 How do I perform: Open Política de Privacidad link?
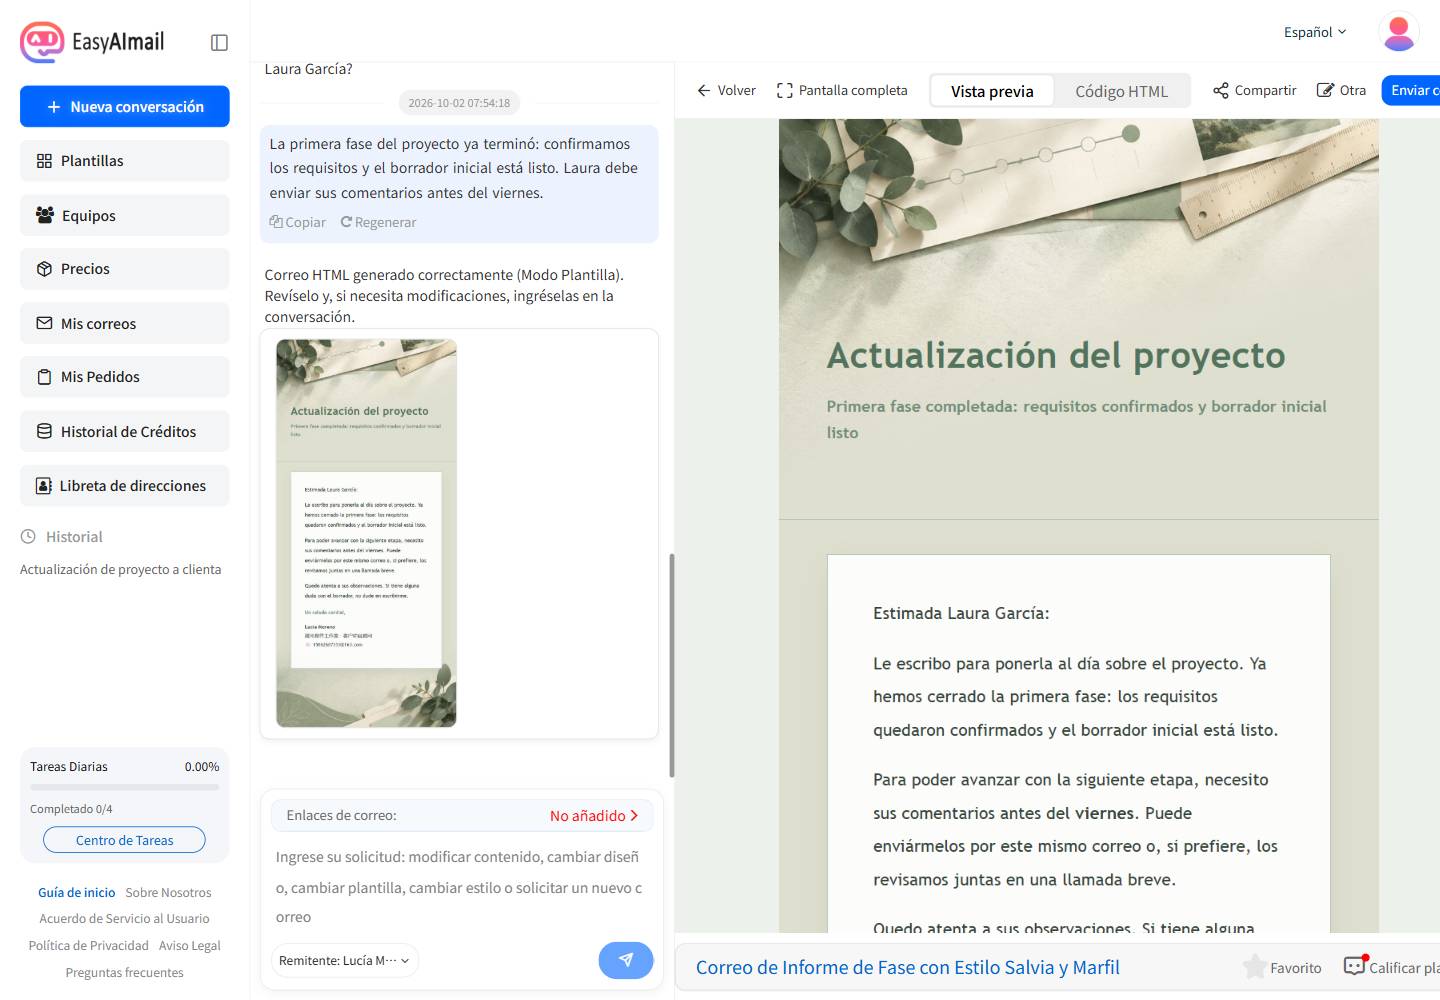pyautogui.click(x=89, y=945)
